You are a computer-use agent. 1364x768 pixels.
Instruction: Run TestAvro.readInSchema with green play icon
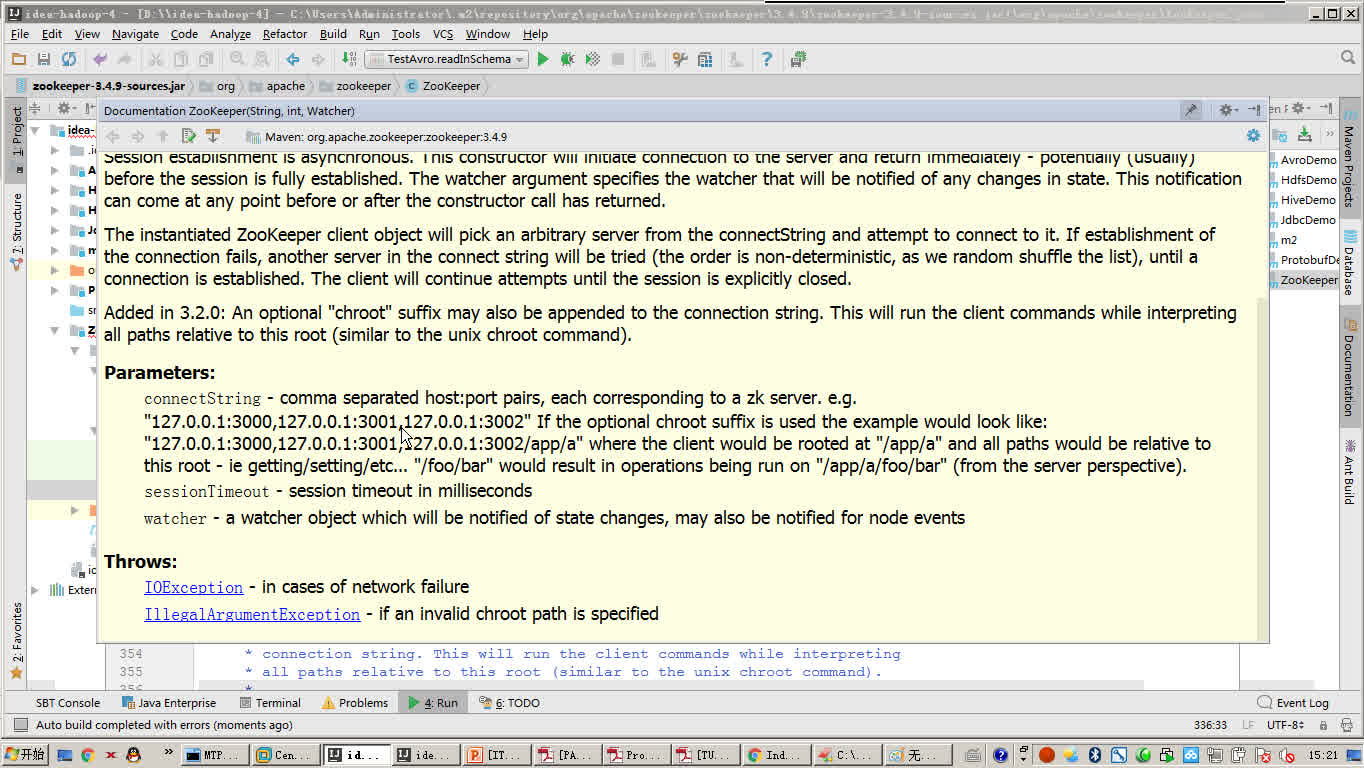[543, 60]
